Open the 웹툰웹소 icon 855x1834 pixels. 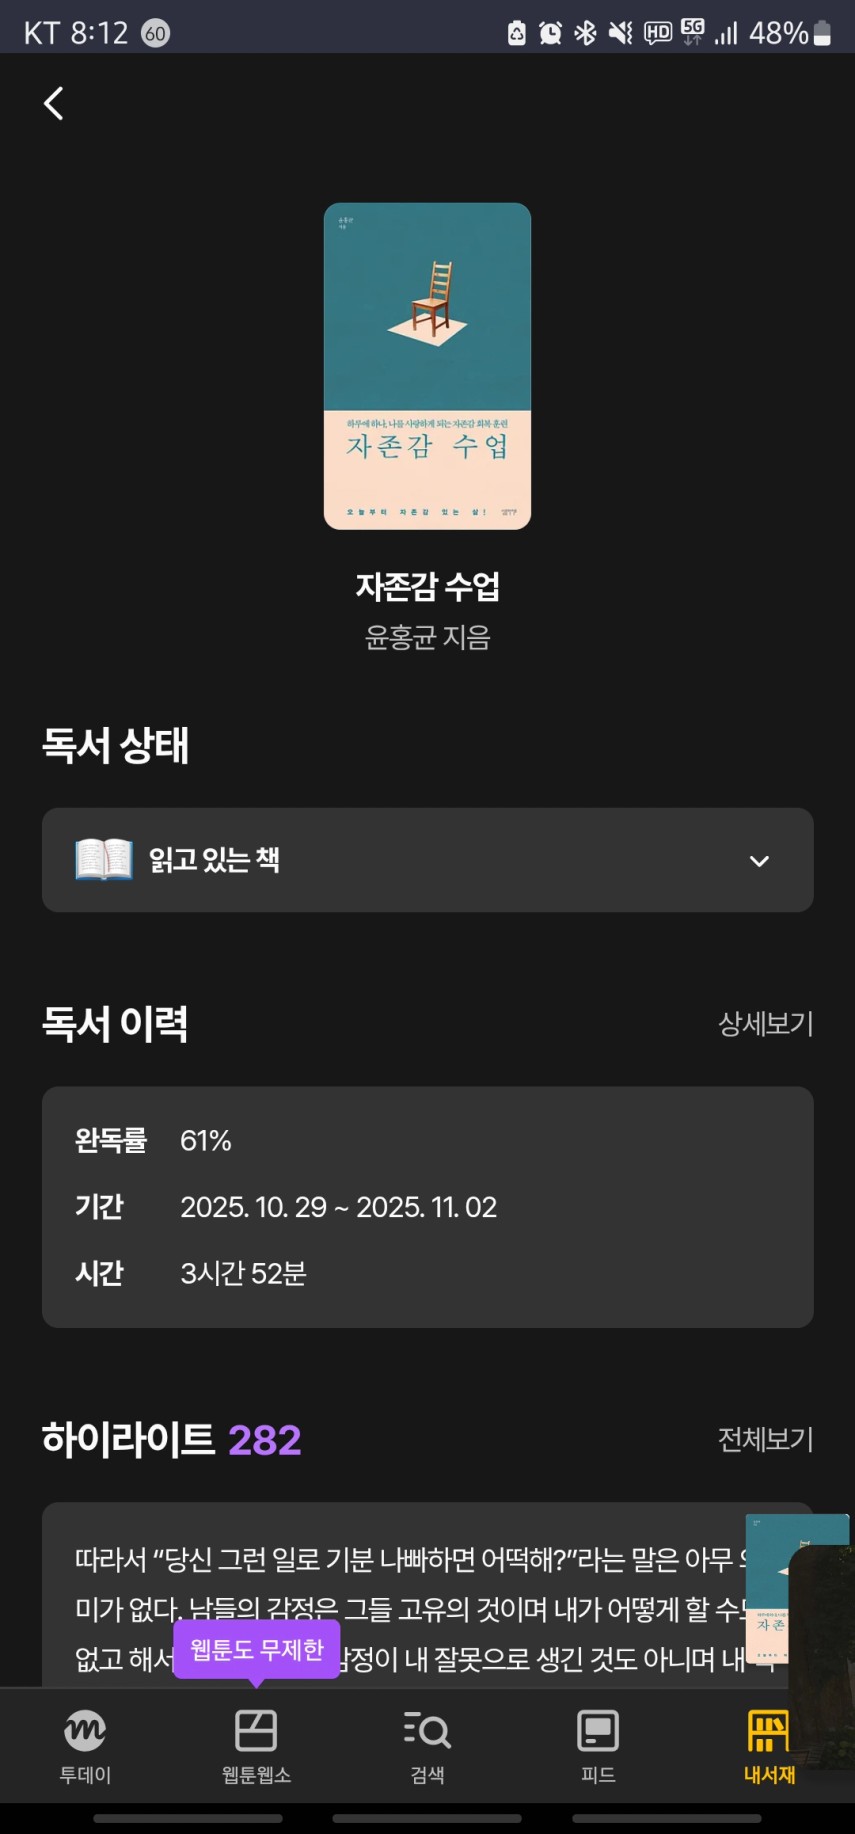pos(256,1733)
